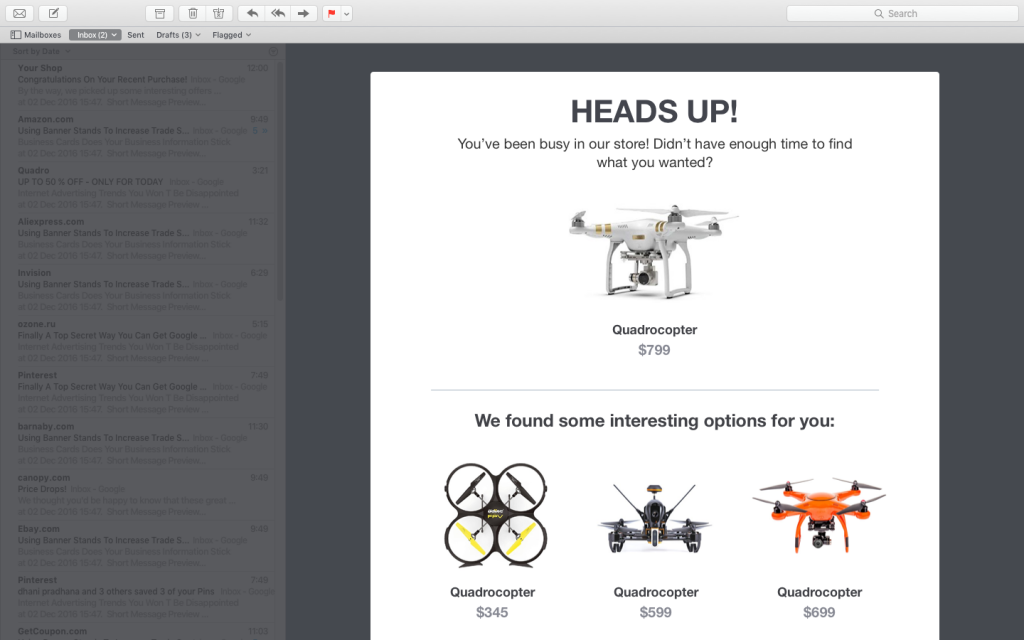This screenshot has width=1024, height=640.
Task: Open the Inbox (2) mailbox dropdown
Action: [95, 35]
